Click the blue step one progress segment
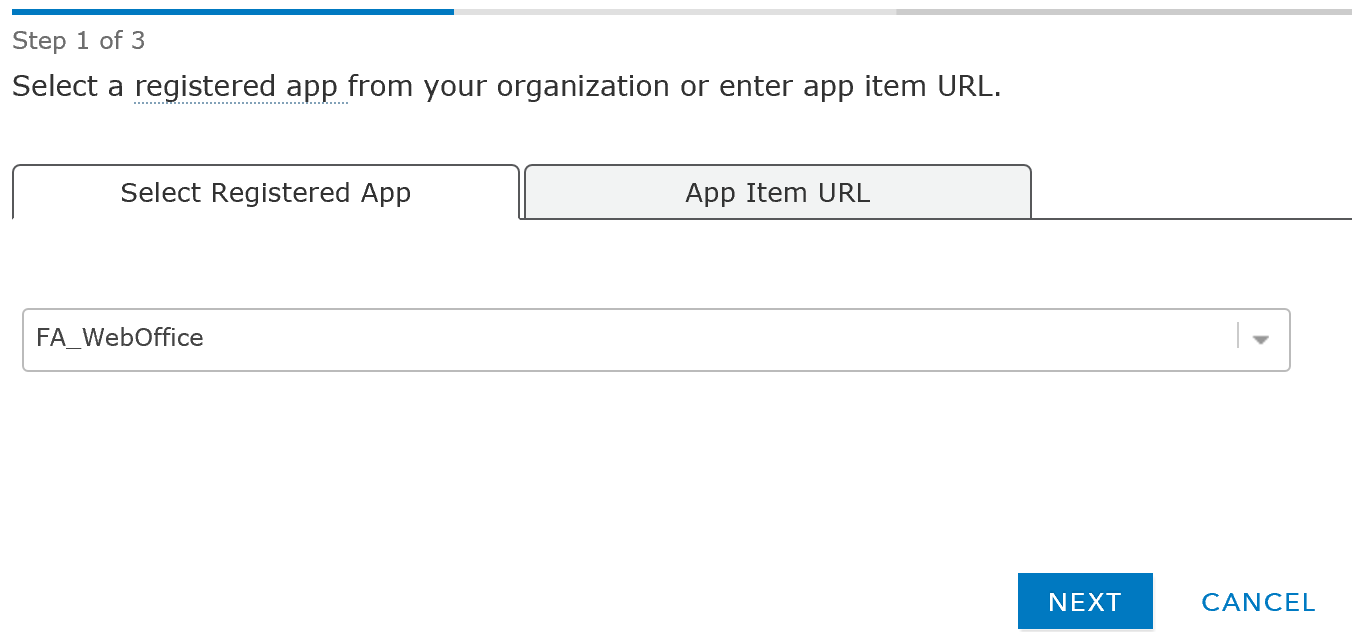Screen dimensions: 1353x632 pos(225,10)
